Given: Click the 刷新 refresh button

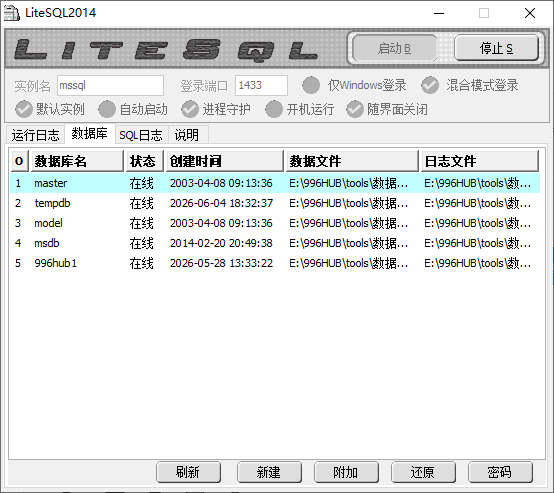Looking at the screenshot, I should point(189,472).
